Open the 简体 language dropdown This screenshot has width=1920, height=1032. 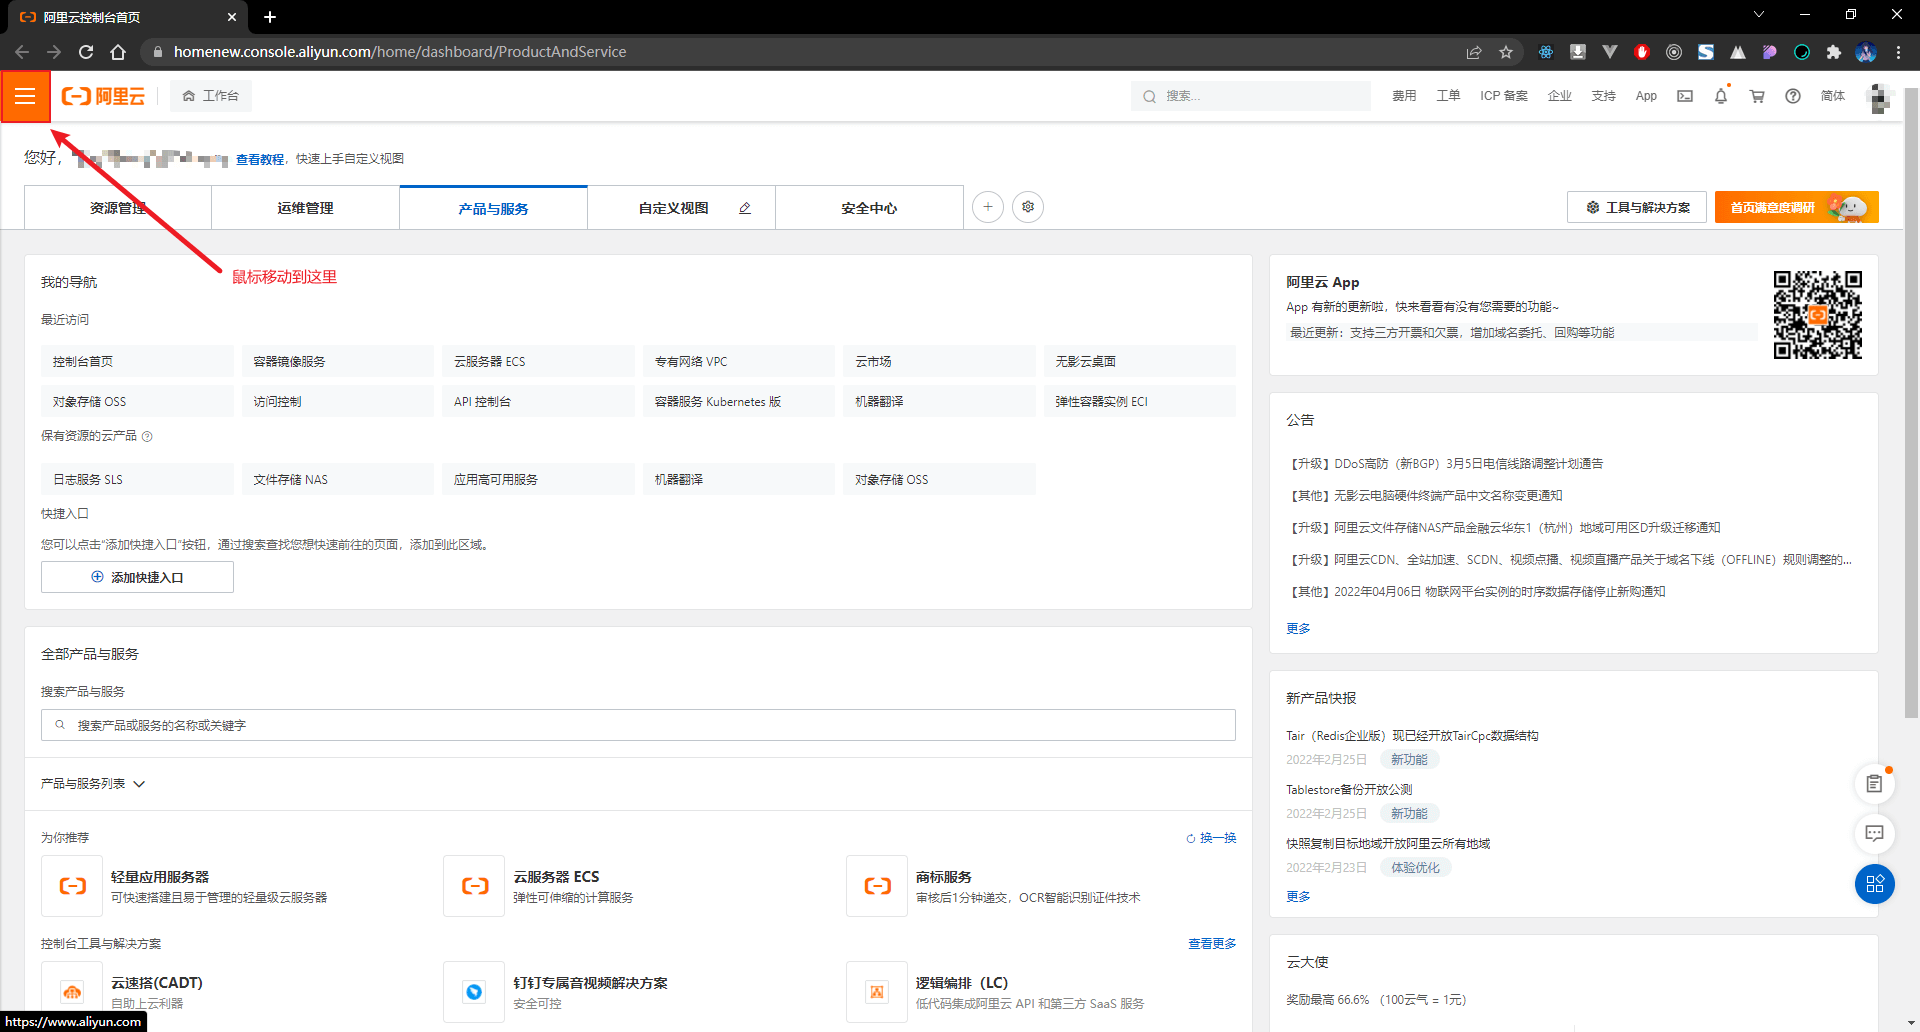pos(1833,96)
